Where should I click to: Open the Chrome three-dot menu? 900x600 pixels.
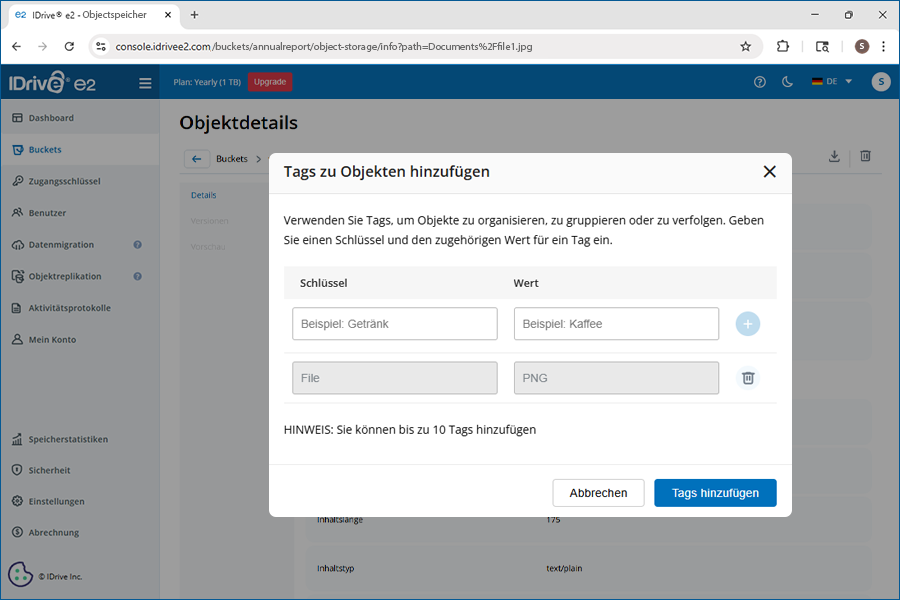click(883, 46)
